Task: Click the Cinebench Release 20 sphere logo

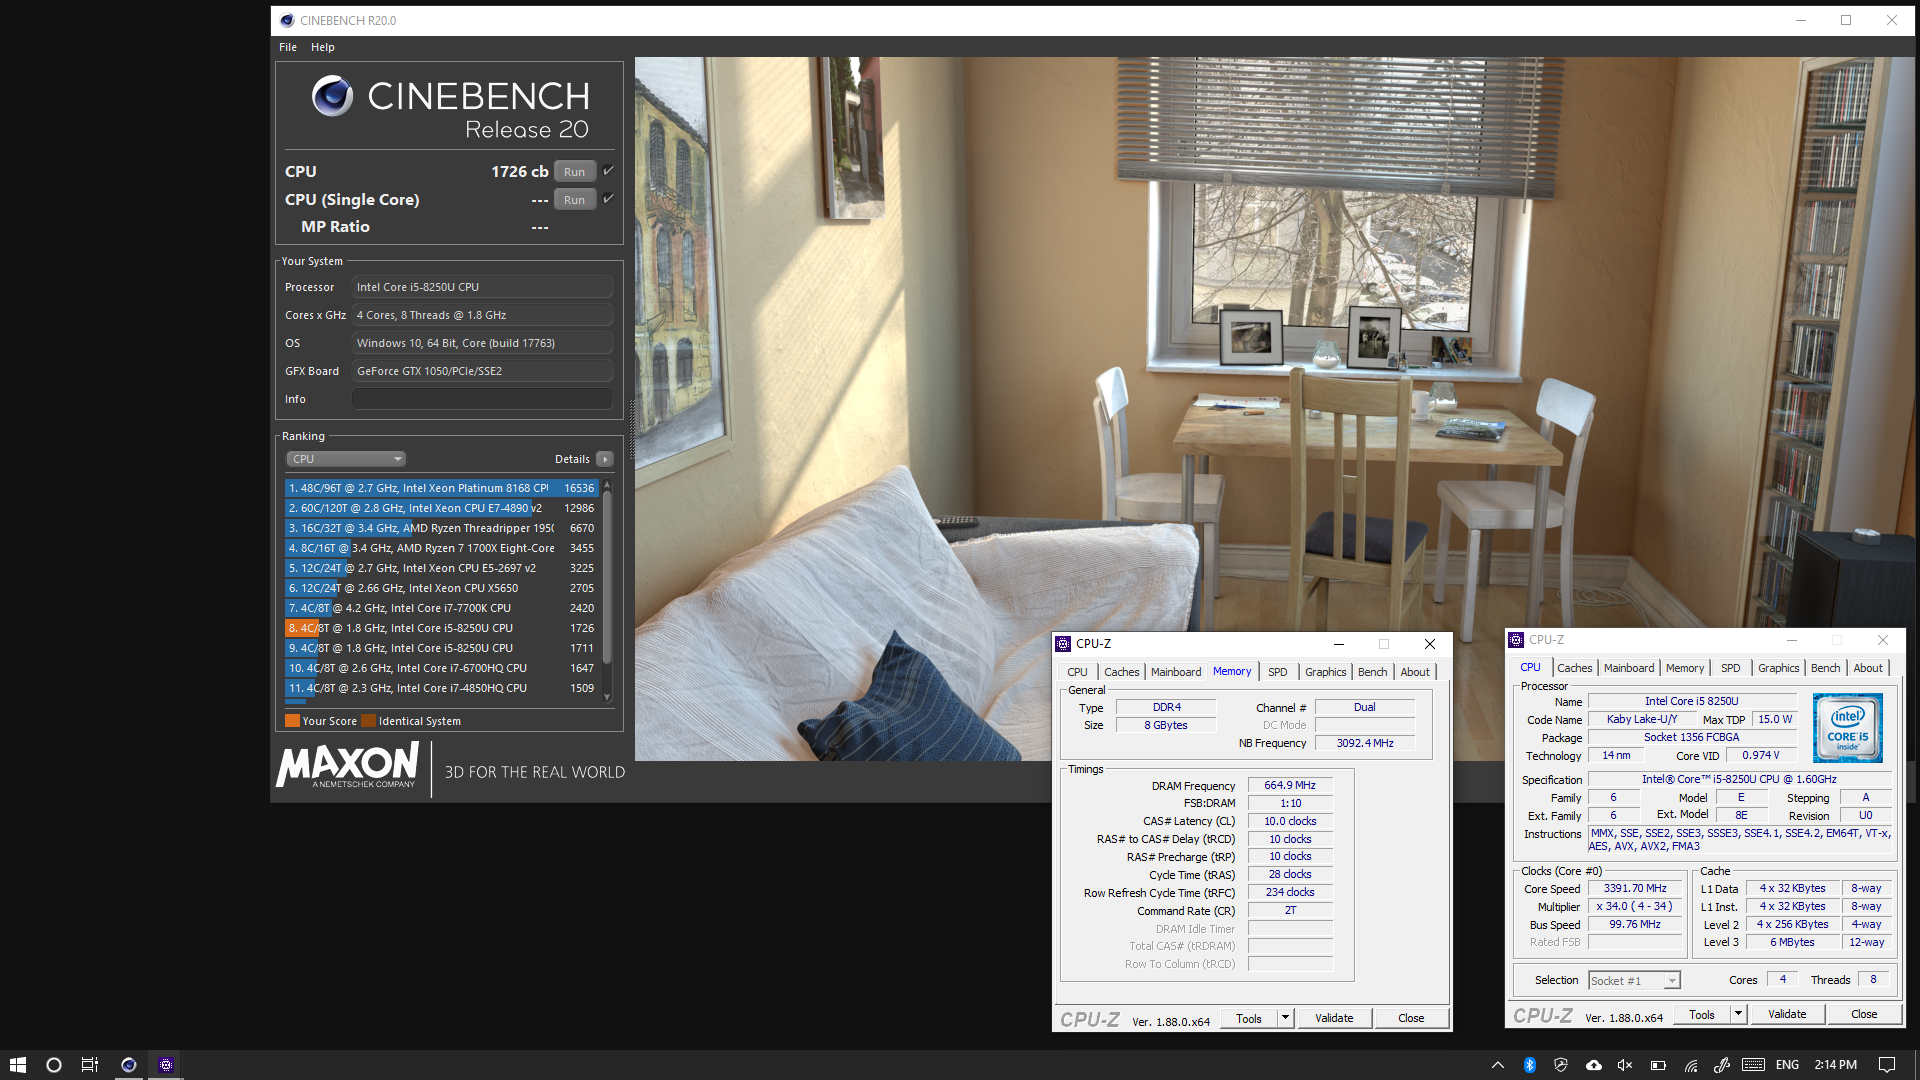Action: point(332,96)
